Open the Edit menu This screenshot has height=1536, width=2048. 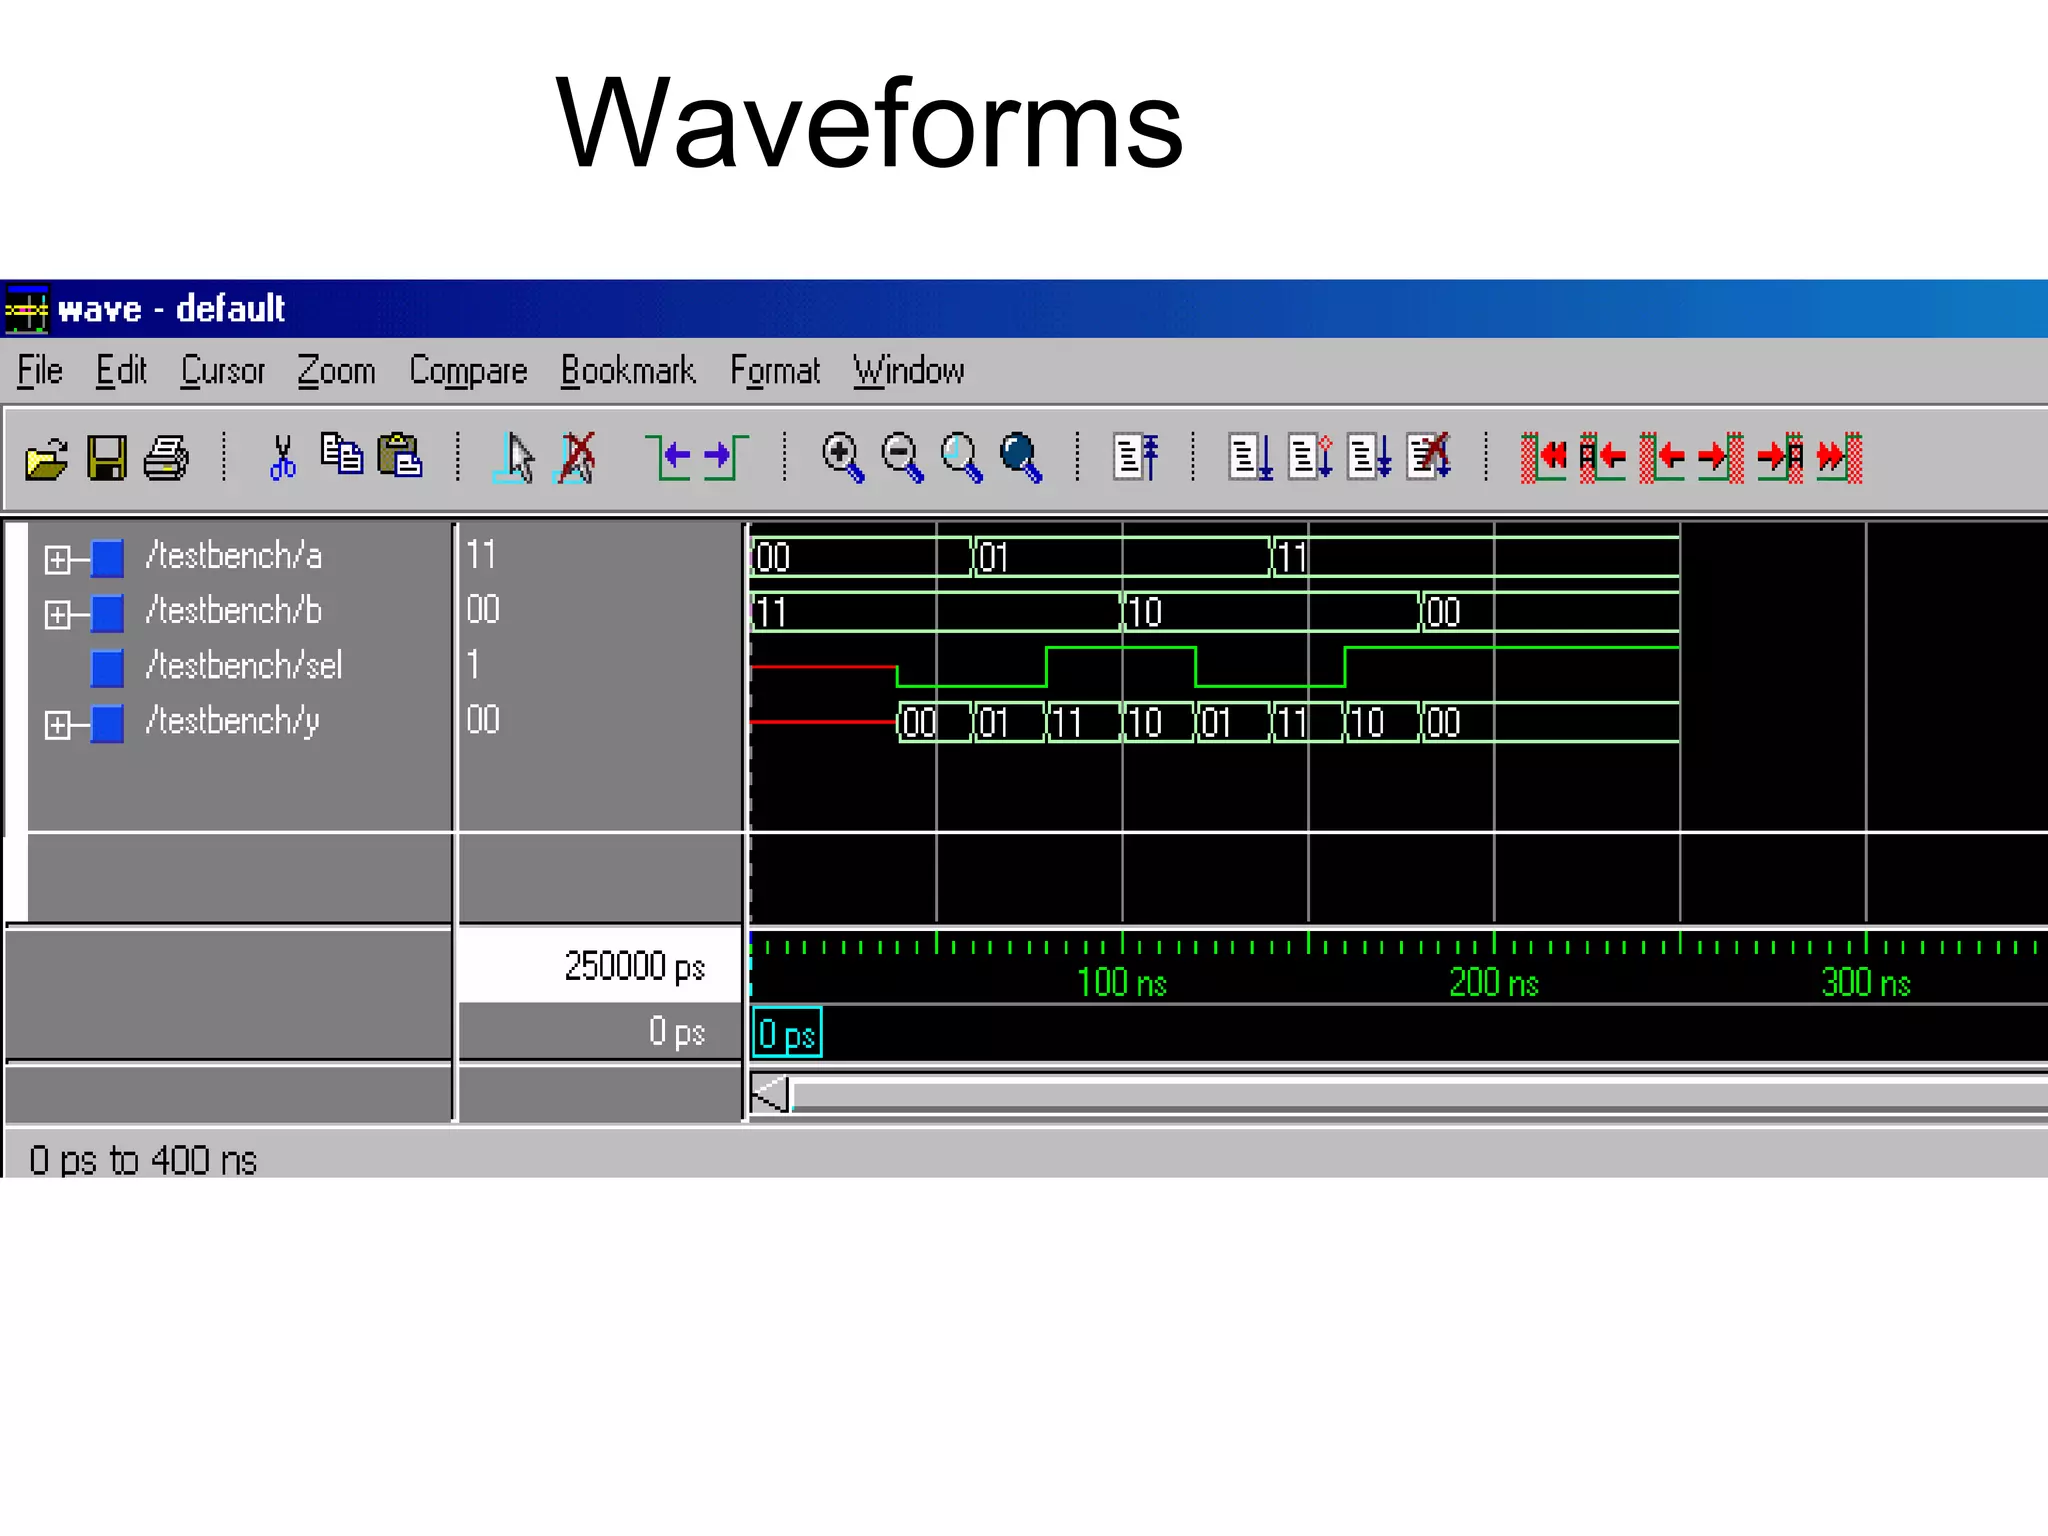(121, 371)
